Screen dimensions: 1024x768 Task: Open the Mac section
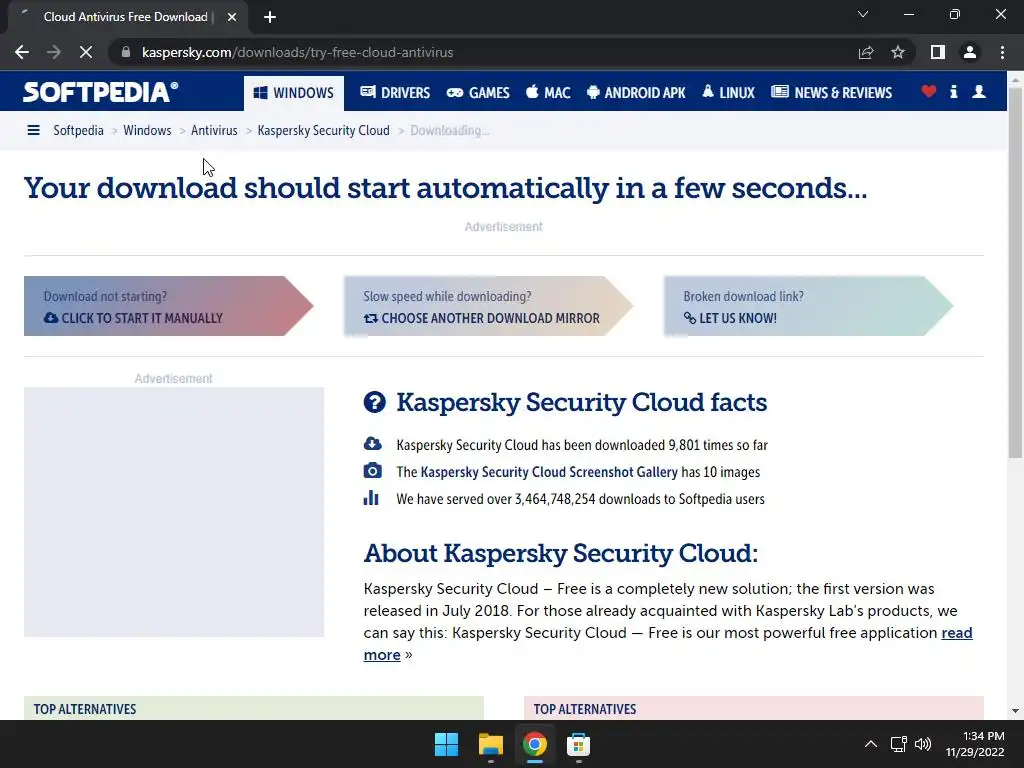[x=549, y=93]
